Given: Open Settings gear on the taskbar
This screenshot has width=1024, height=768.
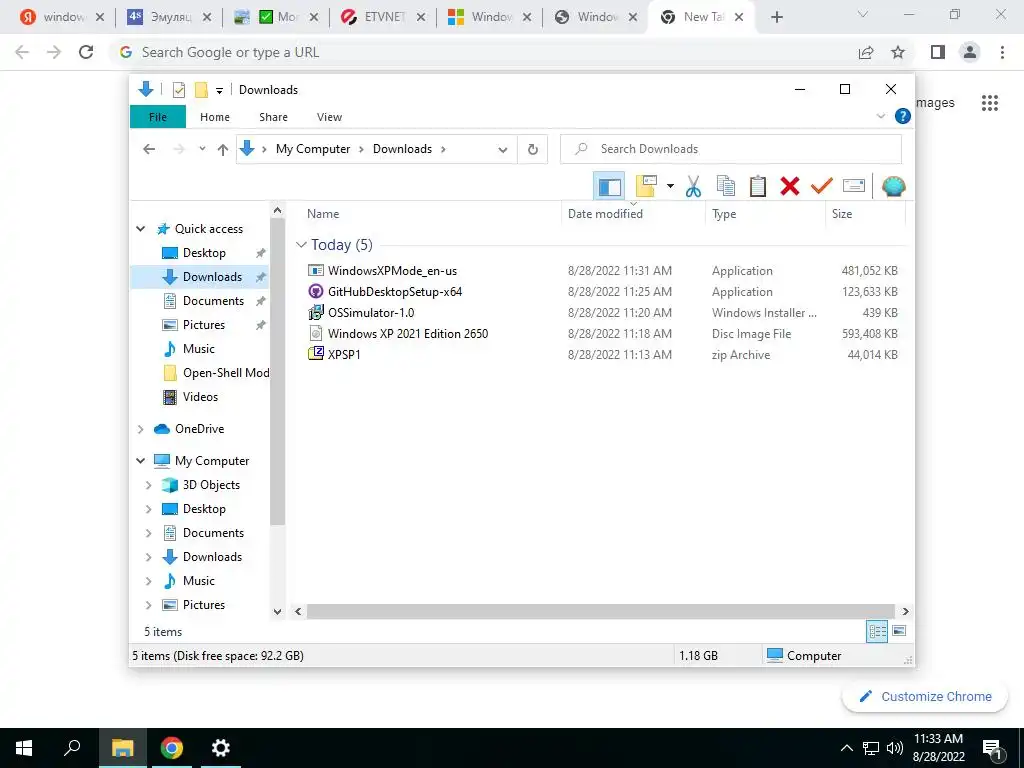Looking at the screenshot, I should 221,748.
